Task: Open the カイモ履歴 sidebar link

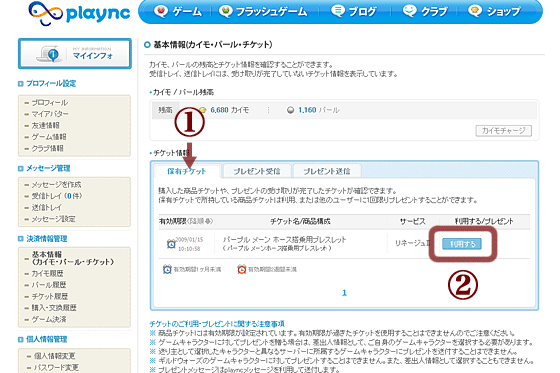Action: click(x=48, y=274)
